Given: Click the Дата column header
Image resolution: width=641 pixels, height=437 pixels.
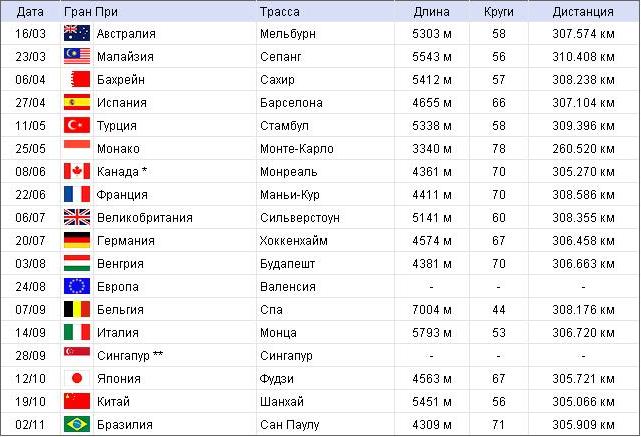Looking at the screenshot, I should pyautogui.click(x=30, y=11).
